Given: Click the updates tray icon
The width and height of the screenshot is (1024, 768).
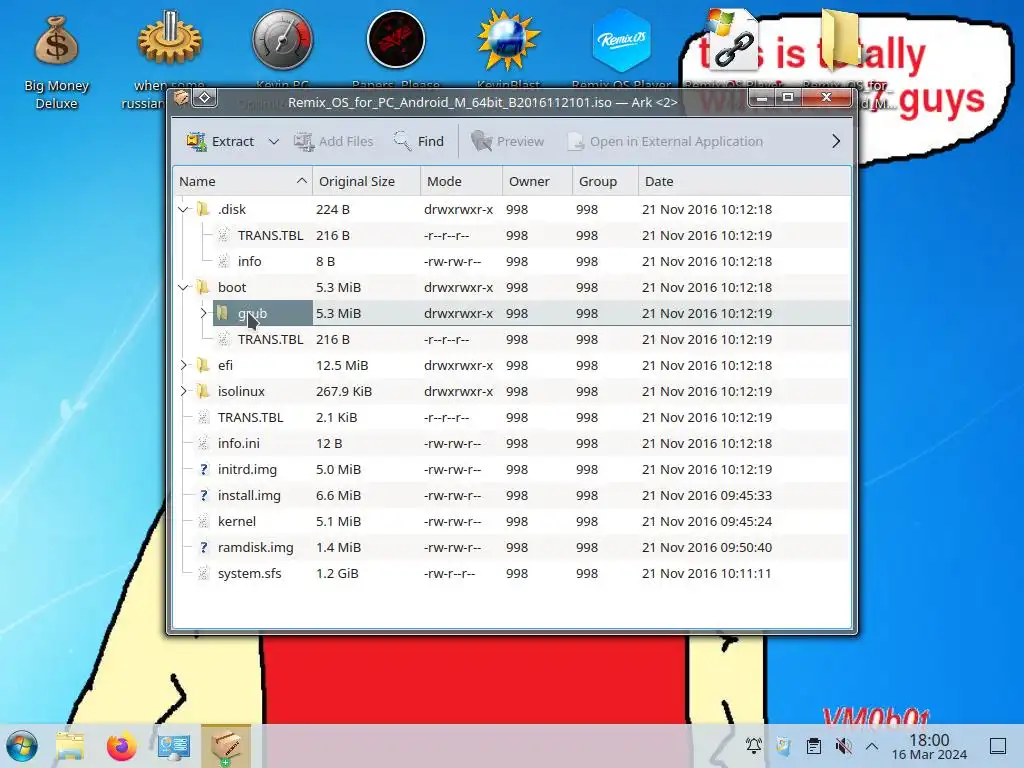Looking at the screenshot, I should [783, 746].
